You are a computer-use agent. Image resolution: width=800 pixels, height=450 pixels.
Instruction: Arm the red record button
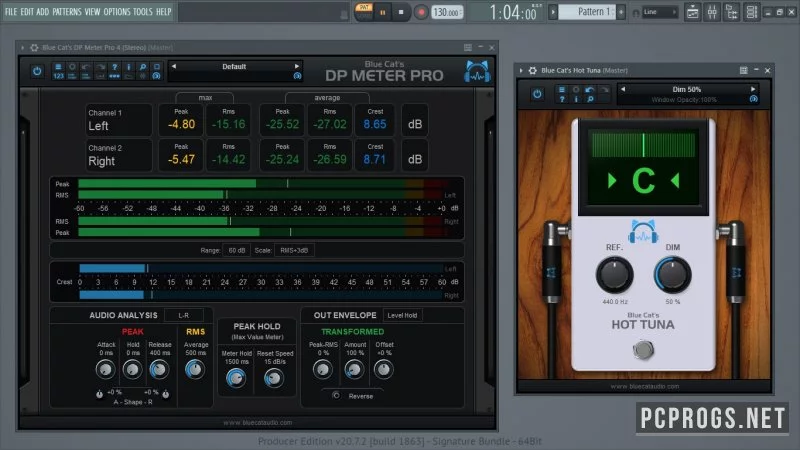pos(420,12)
